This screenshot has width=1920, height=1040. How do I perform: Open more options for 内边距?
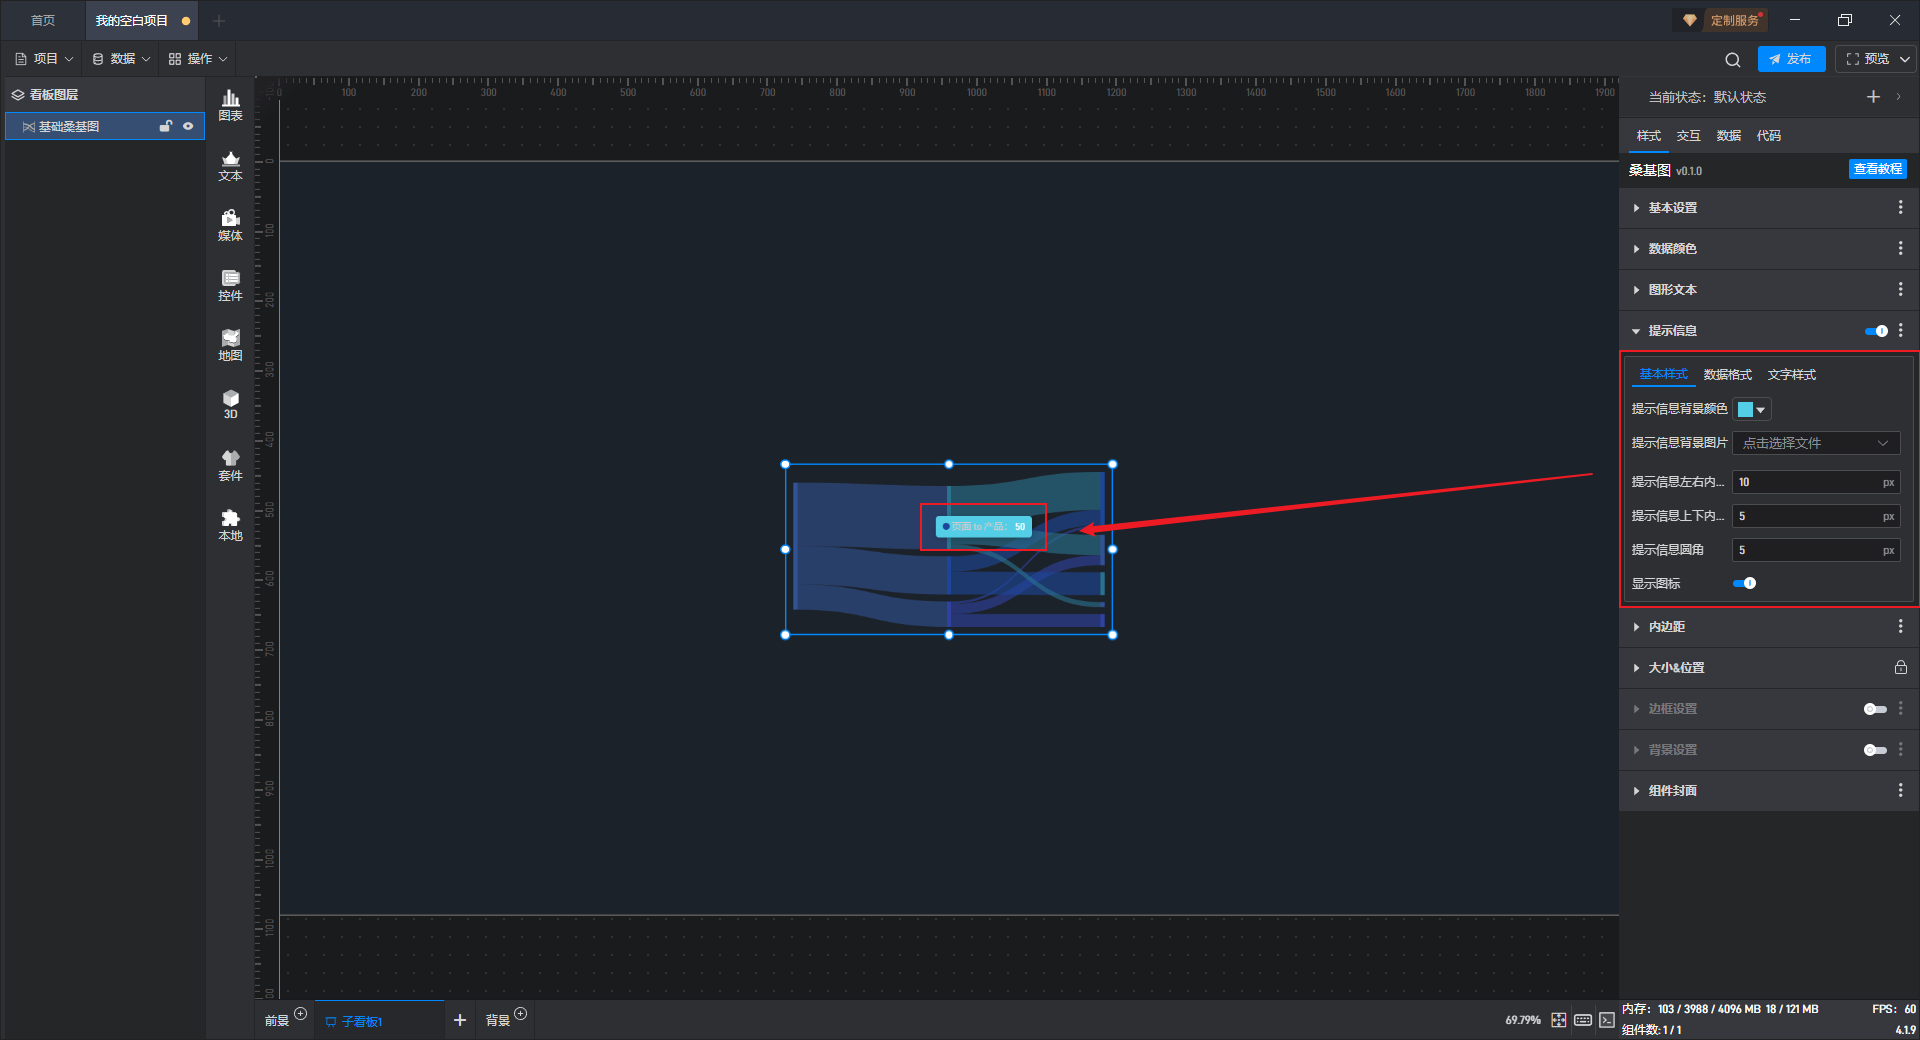[x=1900, y=626]
